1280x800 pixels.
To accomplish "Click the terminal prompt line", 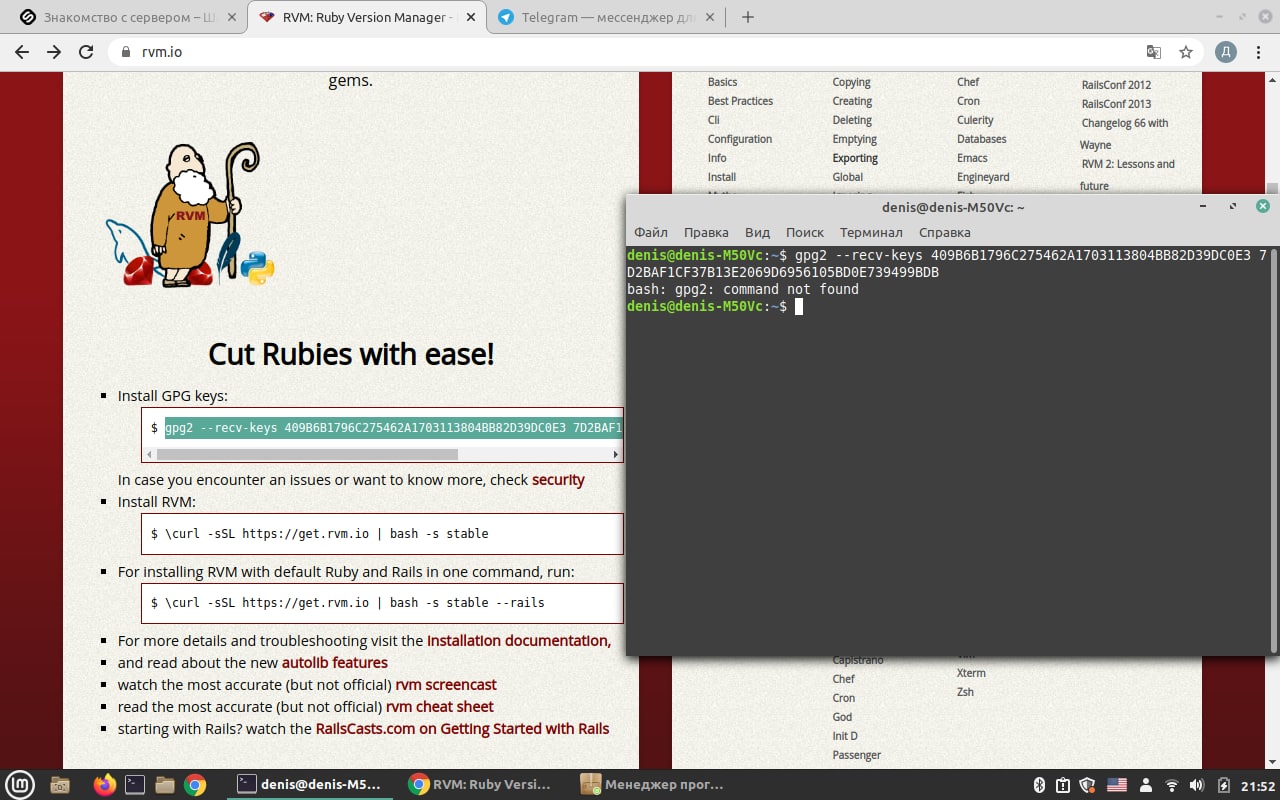I will (x=715, y=307).
